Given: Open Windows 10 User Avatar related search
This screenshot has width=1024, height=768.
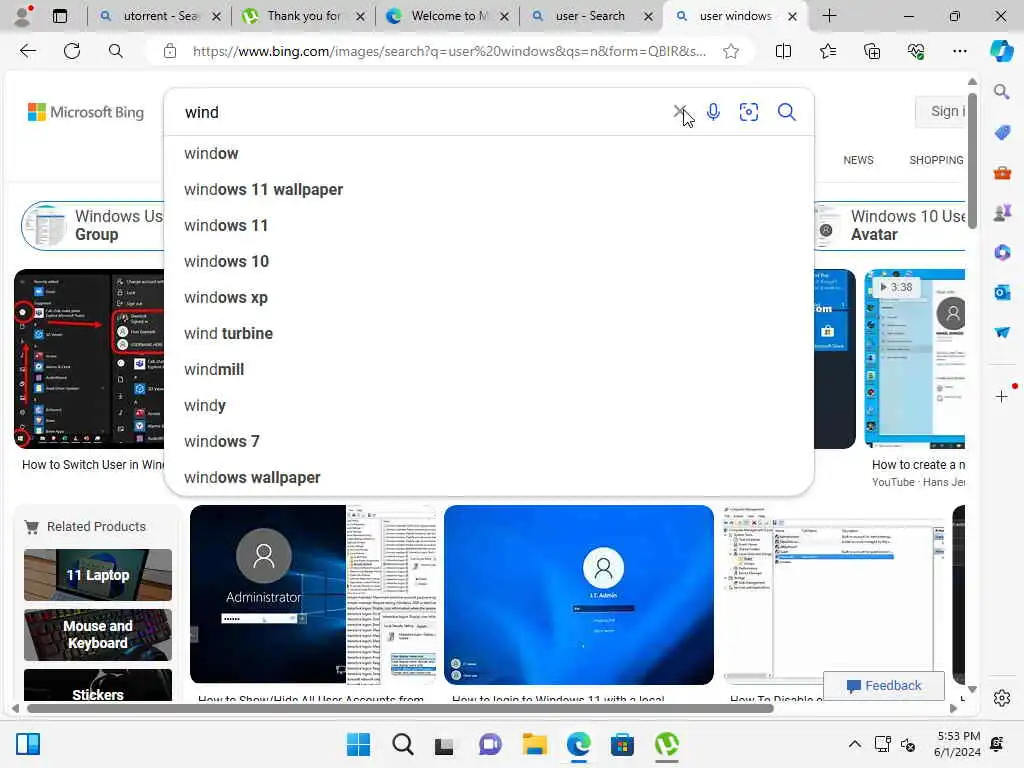Looking at the screenshot, I should coord(889,225).
